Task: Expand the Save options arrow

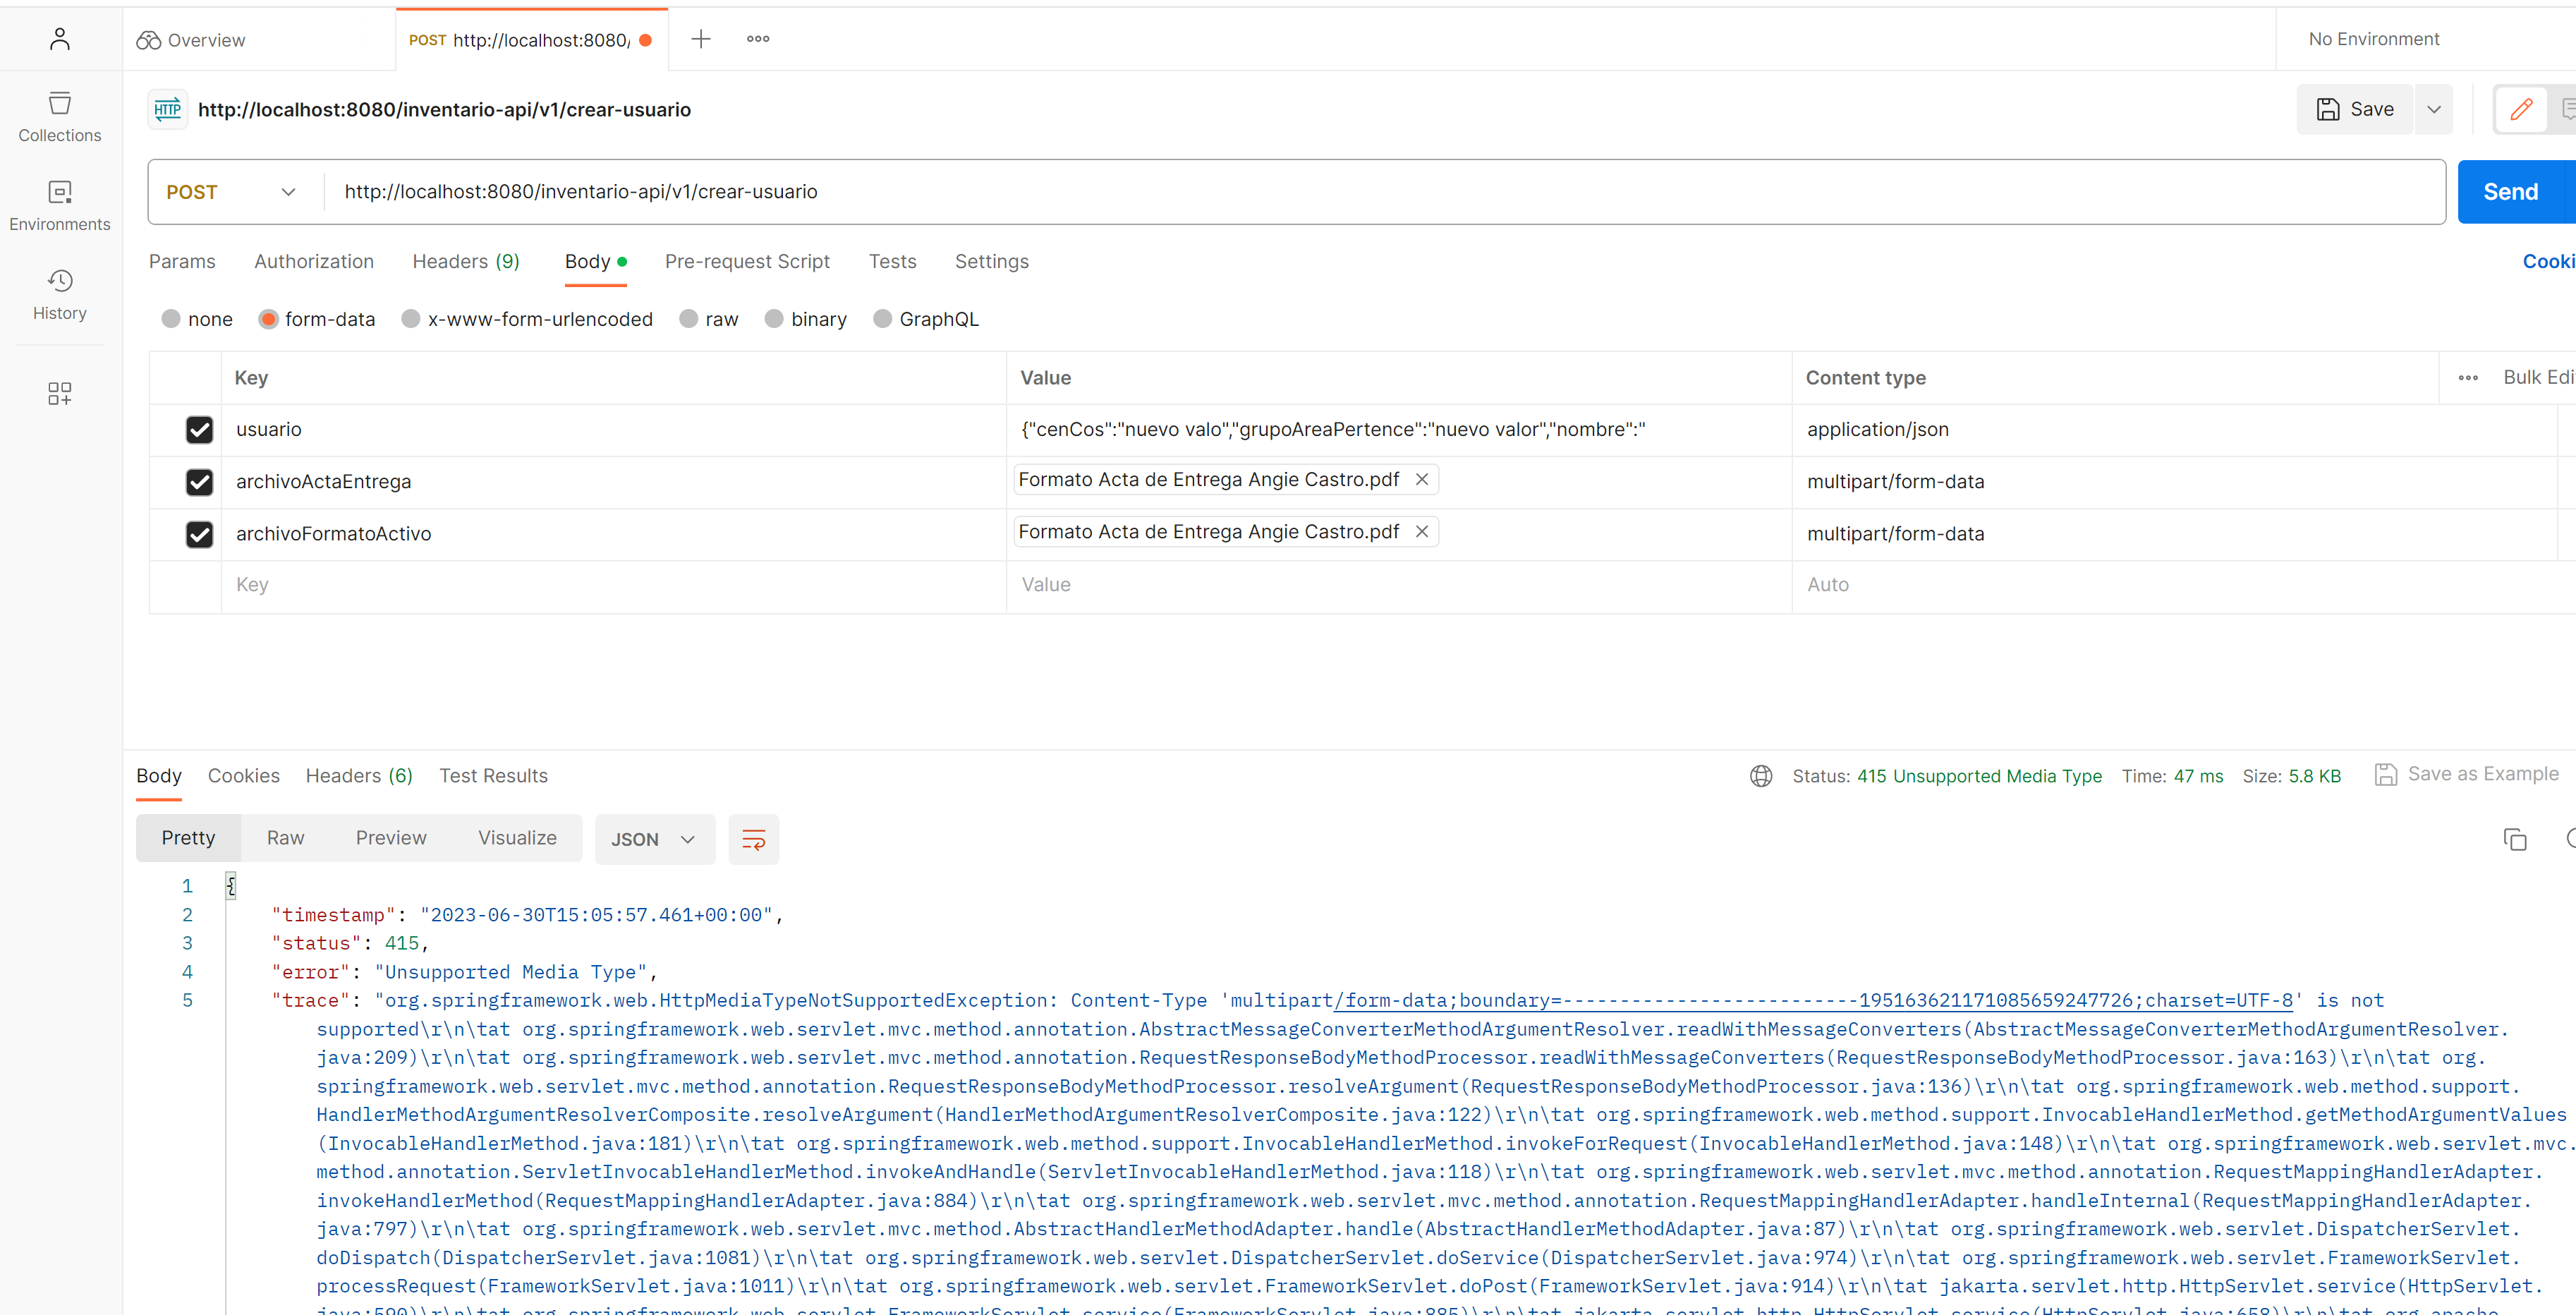Action: coord(2434,109)
